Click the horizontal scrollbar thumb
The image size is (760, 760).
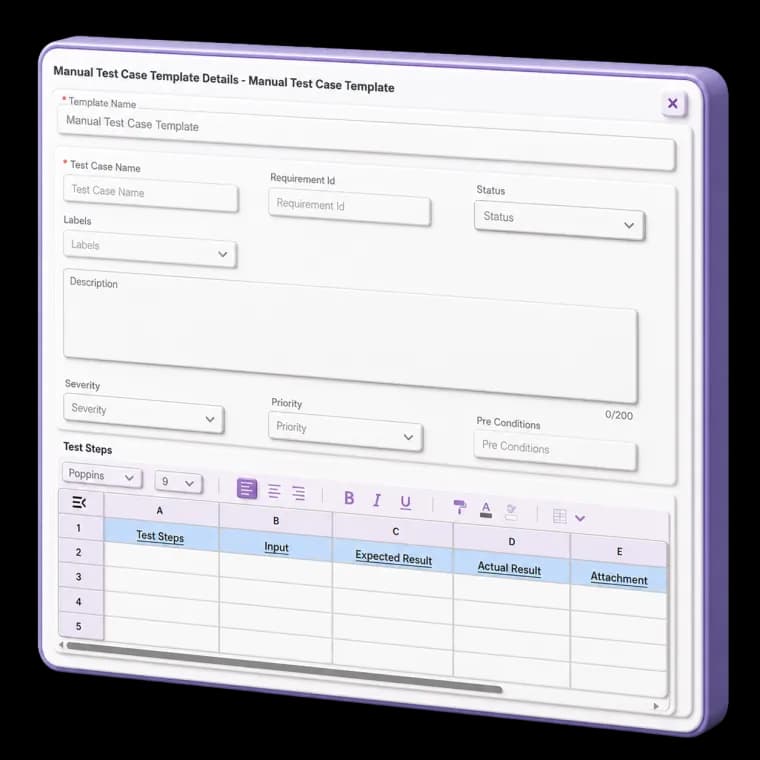(x=284, y=667)
